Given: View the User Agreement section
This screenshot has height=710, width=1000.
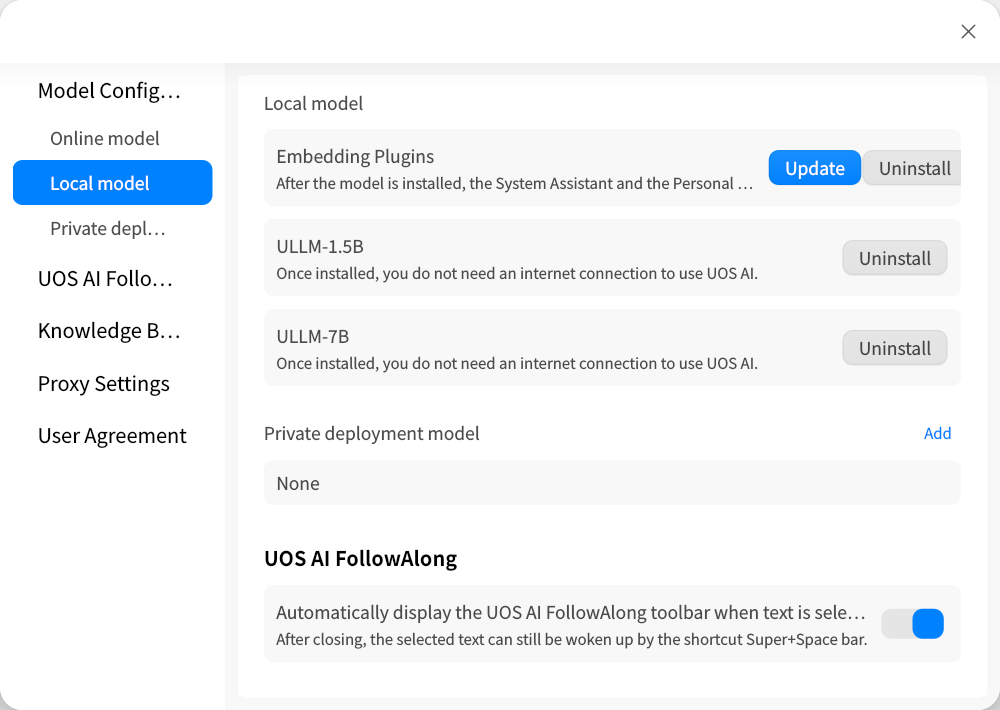Looking at the screenshot, I should click(112, 436).
